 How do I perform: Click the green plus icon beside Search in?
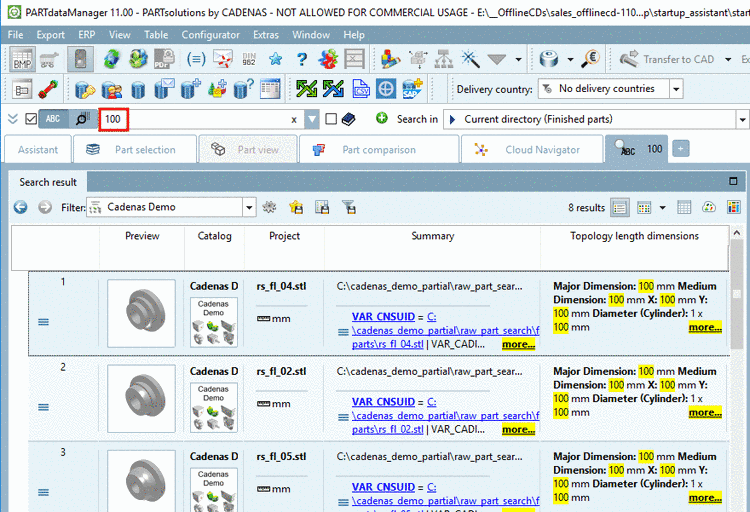(x=382, y=119)
